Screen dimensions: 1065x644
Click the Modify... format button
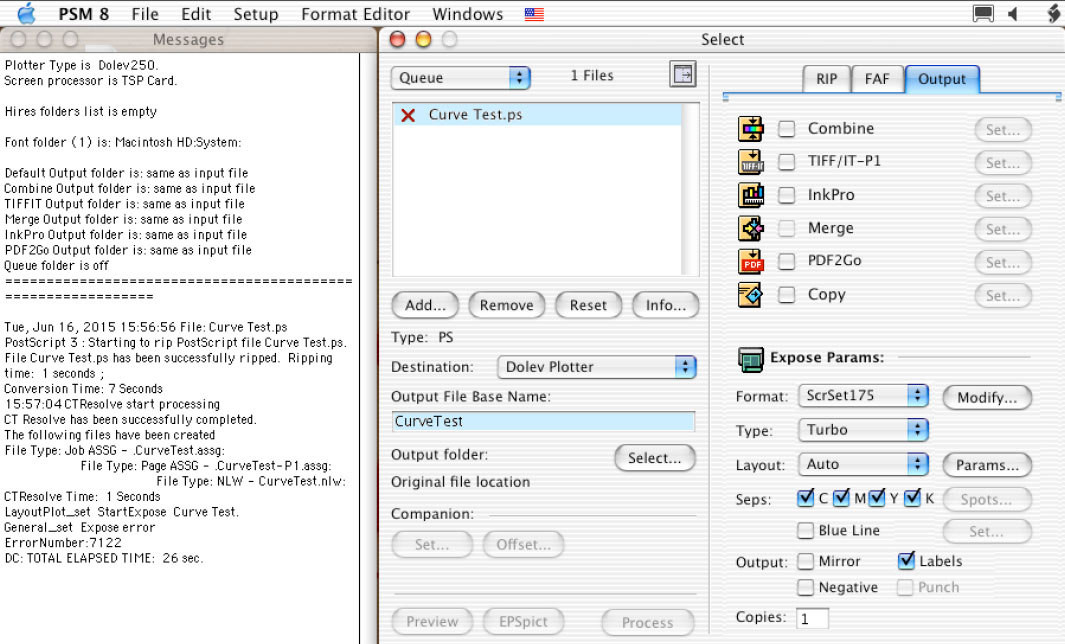pos(987,397)
